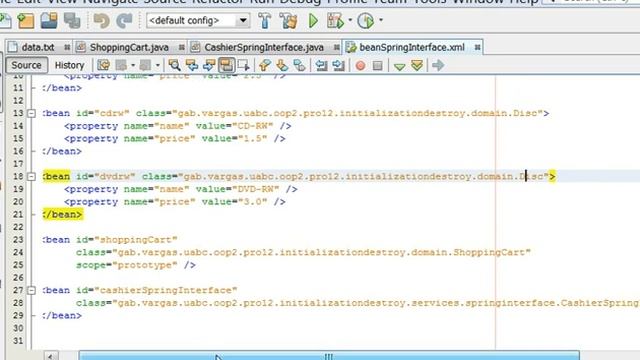Collapse the cdrw bean fold at line 13
Image resolution: width=640 pixels, height=360 pixels.
31,113
